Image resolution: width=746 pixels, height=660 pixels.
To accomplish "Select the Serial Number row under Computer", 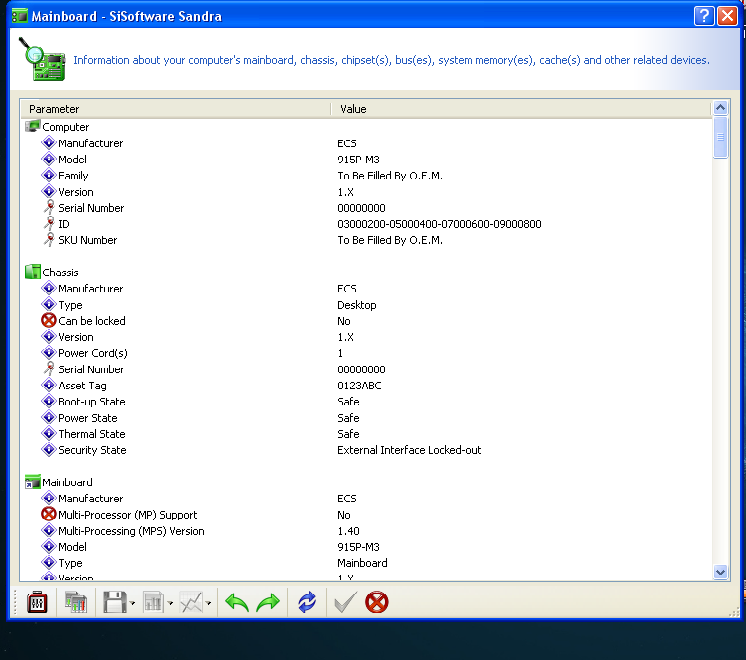I will click(x=91, y=208).
